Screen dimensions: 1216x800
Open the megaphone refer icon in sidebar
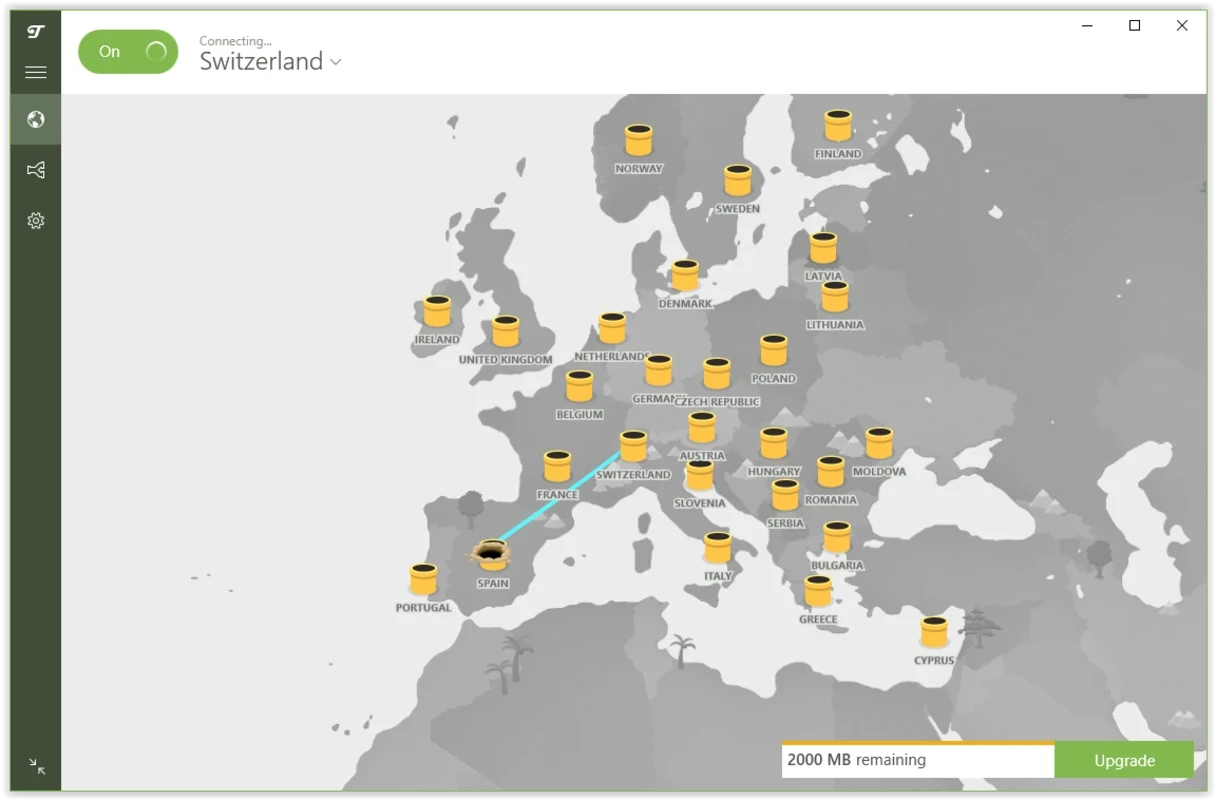pos(36,170)
